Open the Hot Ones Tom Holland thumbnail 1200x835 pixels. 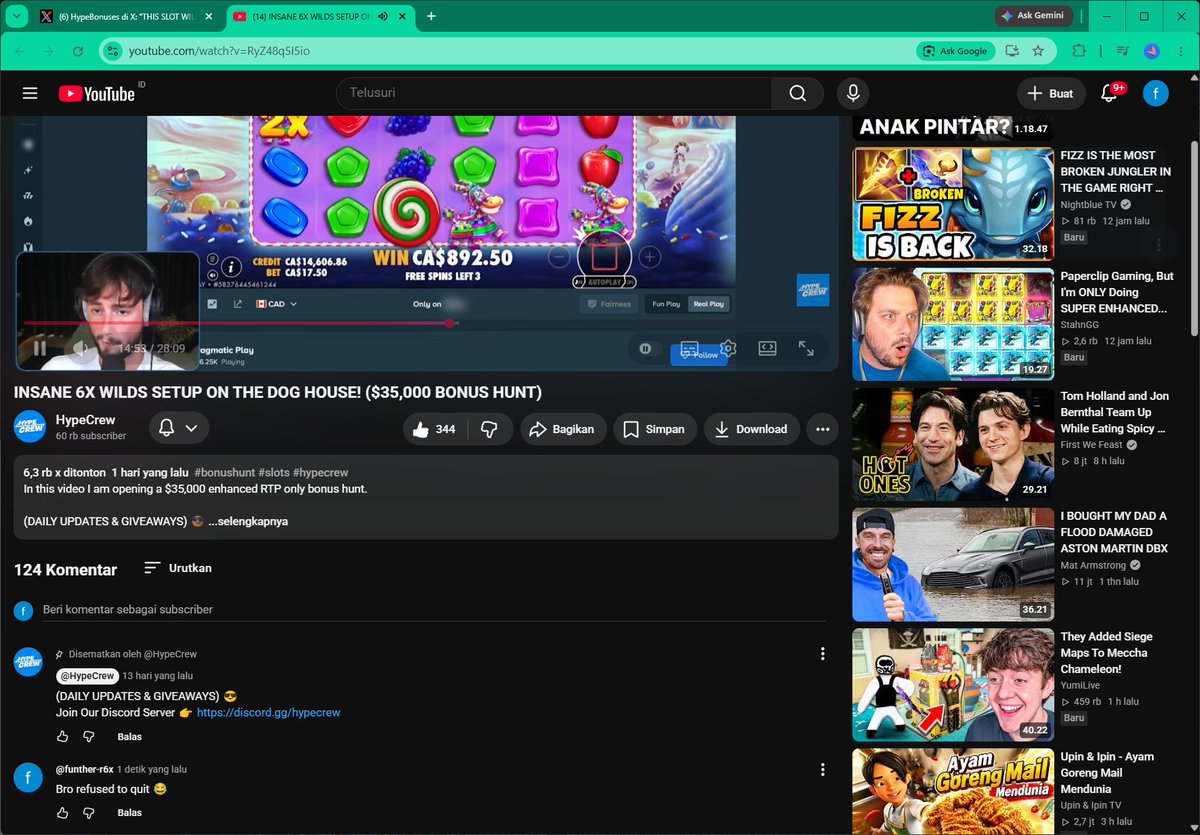(953, 444)
